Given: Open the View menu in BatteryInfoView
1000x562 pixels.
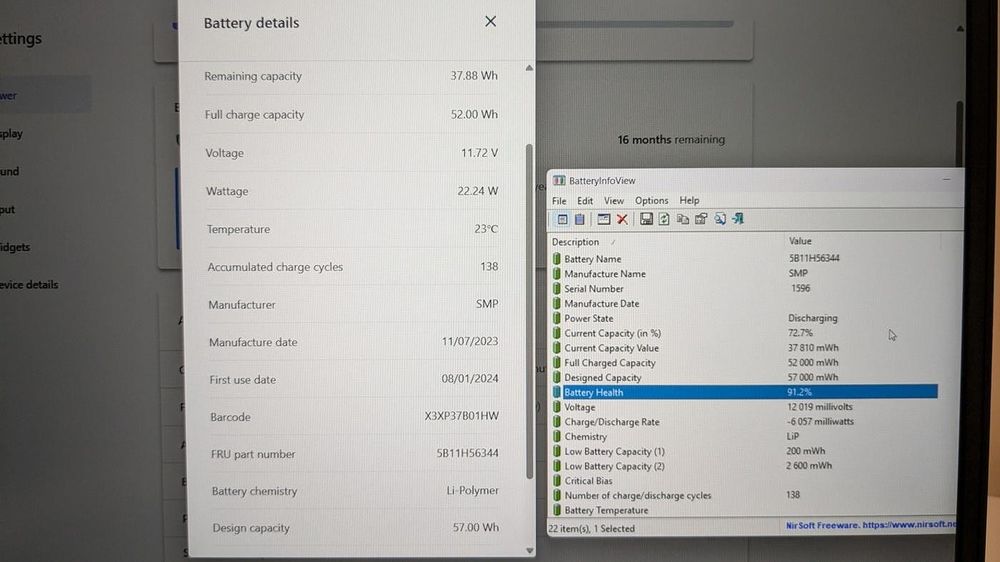Looking at the screenshot, I should [x=614, y=200].
